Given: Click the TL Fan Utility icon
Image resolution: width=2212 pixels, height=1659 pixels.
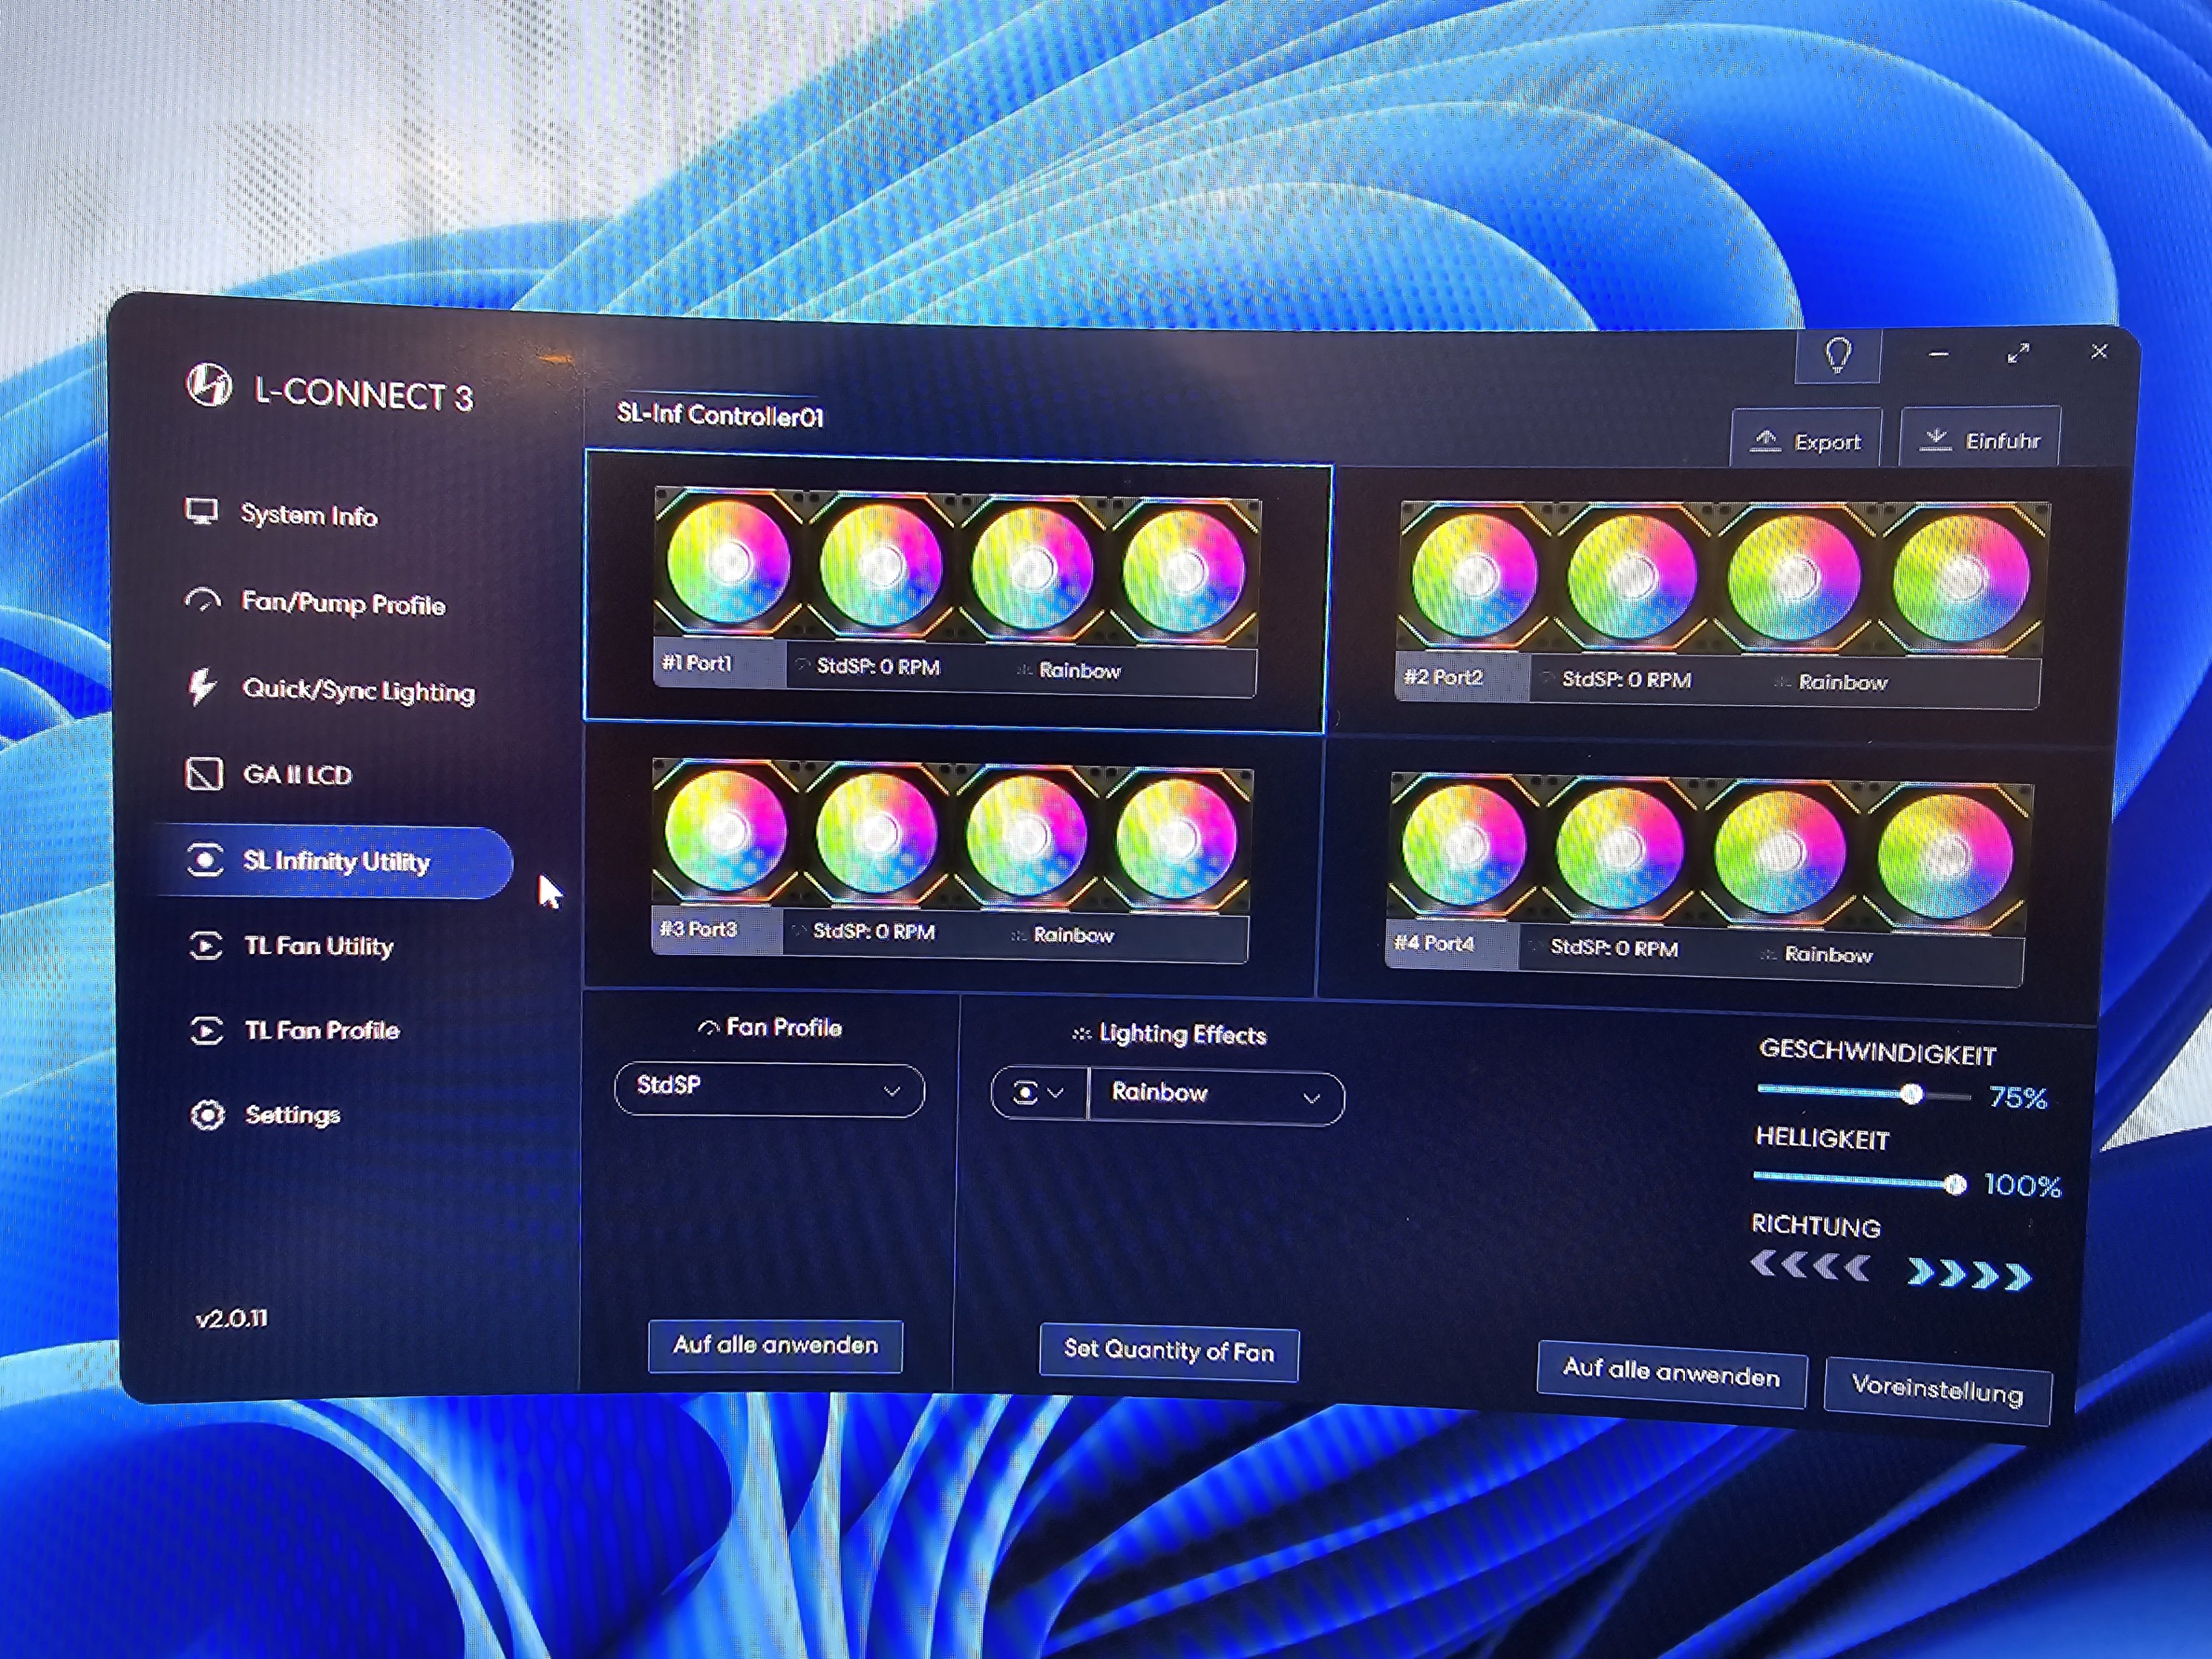Looking at the screenshot, I should coord(206,945).
